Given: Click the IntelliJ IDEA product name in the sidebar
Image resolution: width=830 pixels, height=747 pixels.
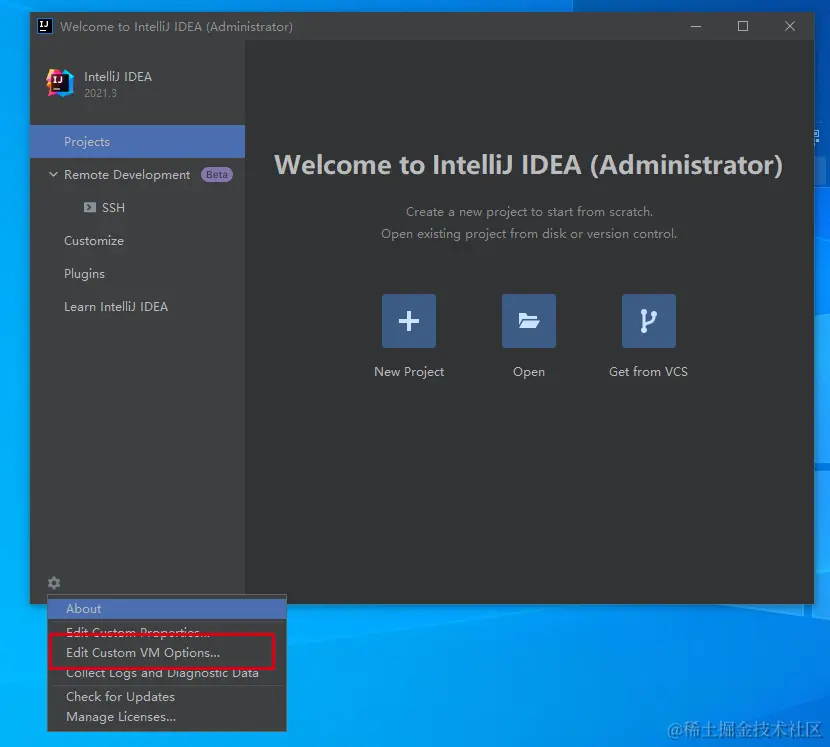Looking at the screenshot, I should coord(118,77).
